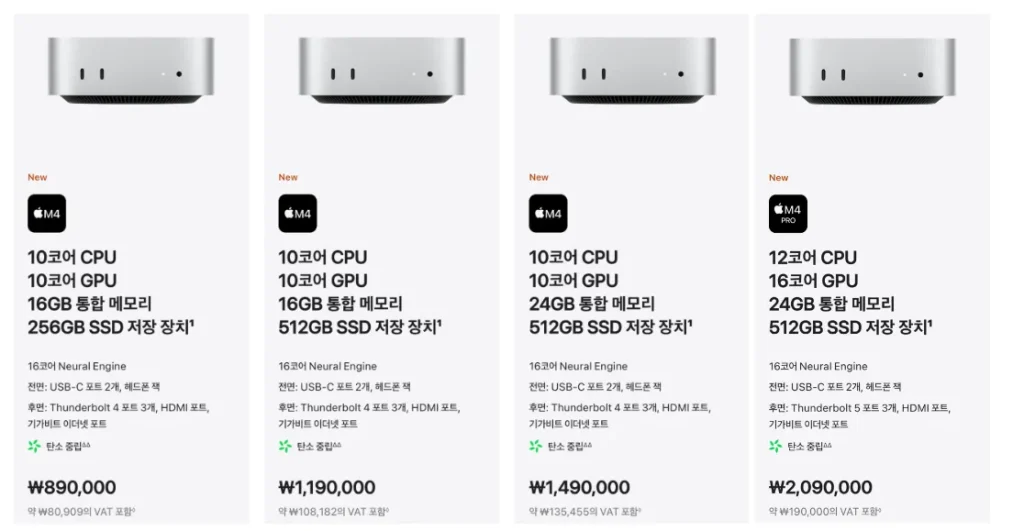
Task: Click the carbon neutral leaf icon for ₩2,090,000 model
Action: tap(776, 446)
